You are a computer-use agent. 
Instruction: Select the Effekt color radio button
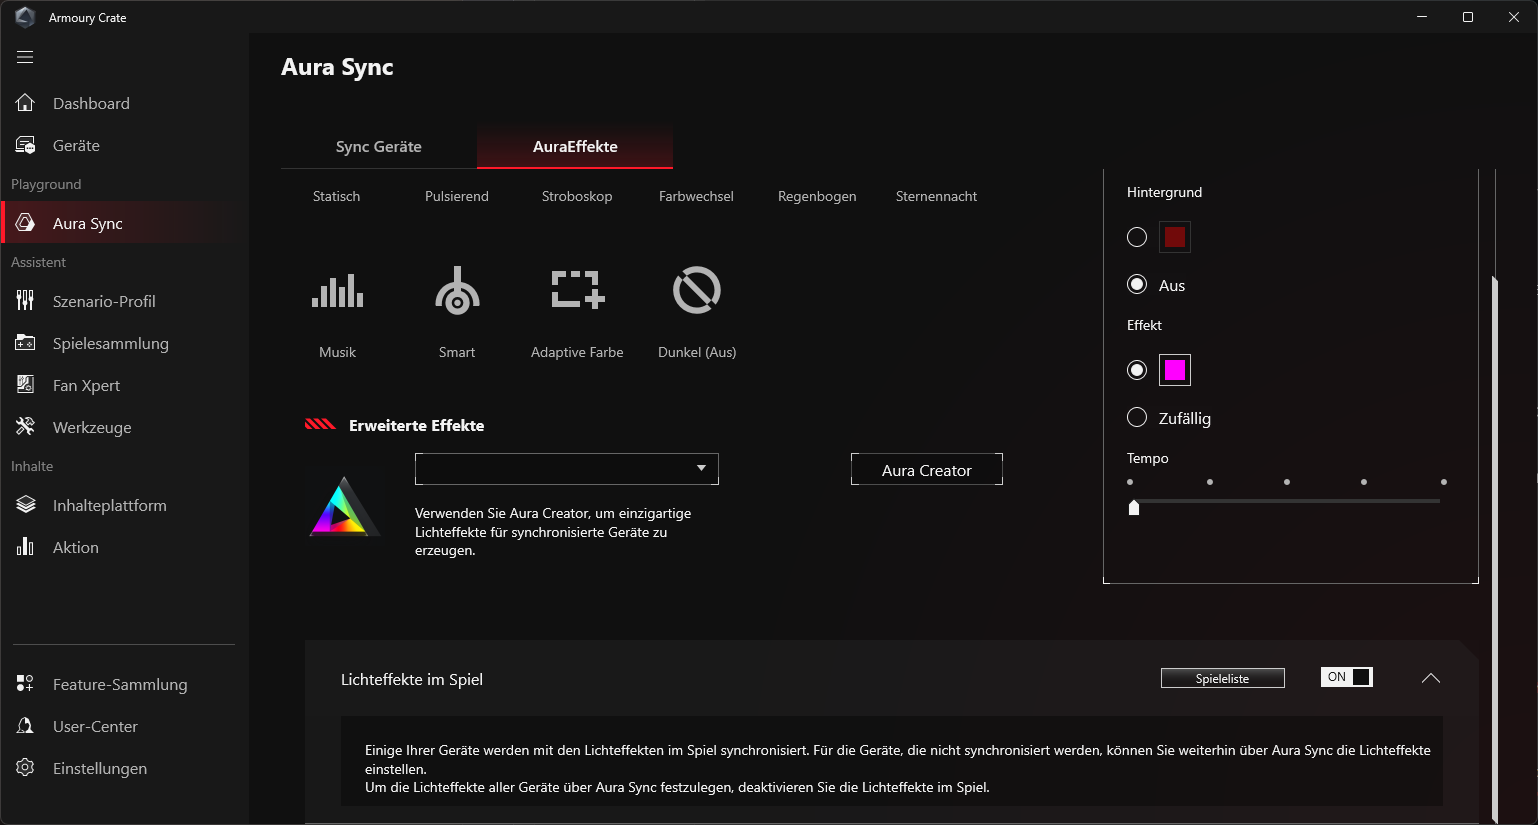pos(1137,370)
